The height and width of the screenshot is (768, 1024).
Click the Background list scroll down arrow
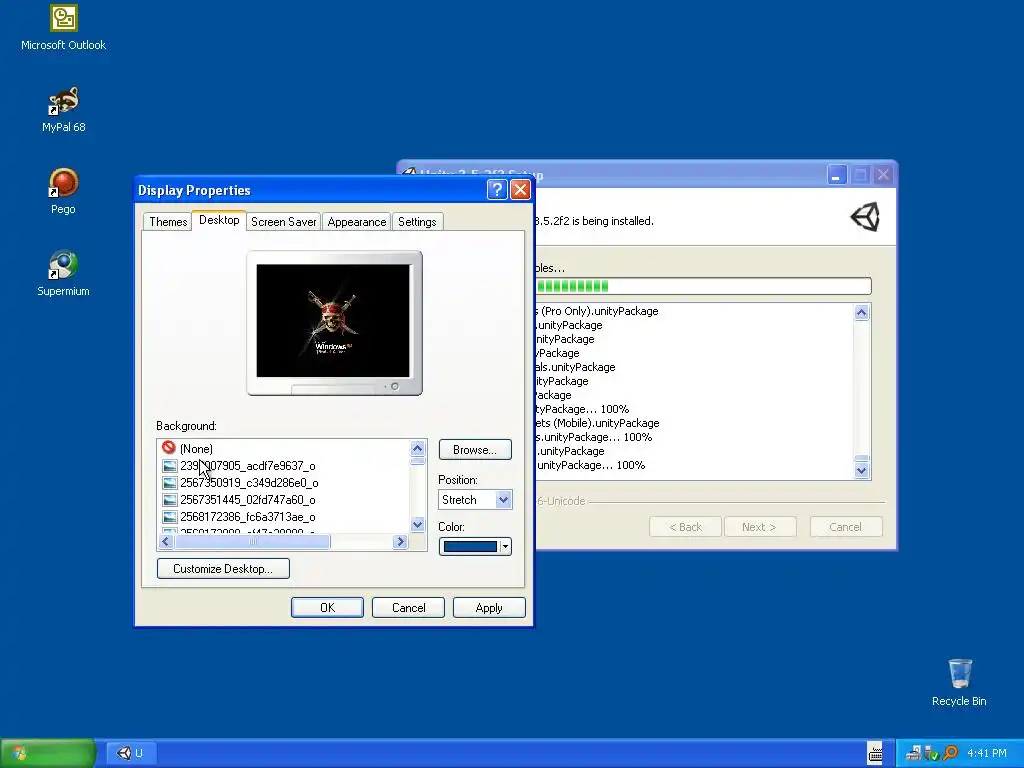417,524
